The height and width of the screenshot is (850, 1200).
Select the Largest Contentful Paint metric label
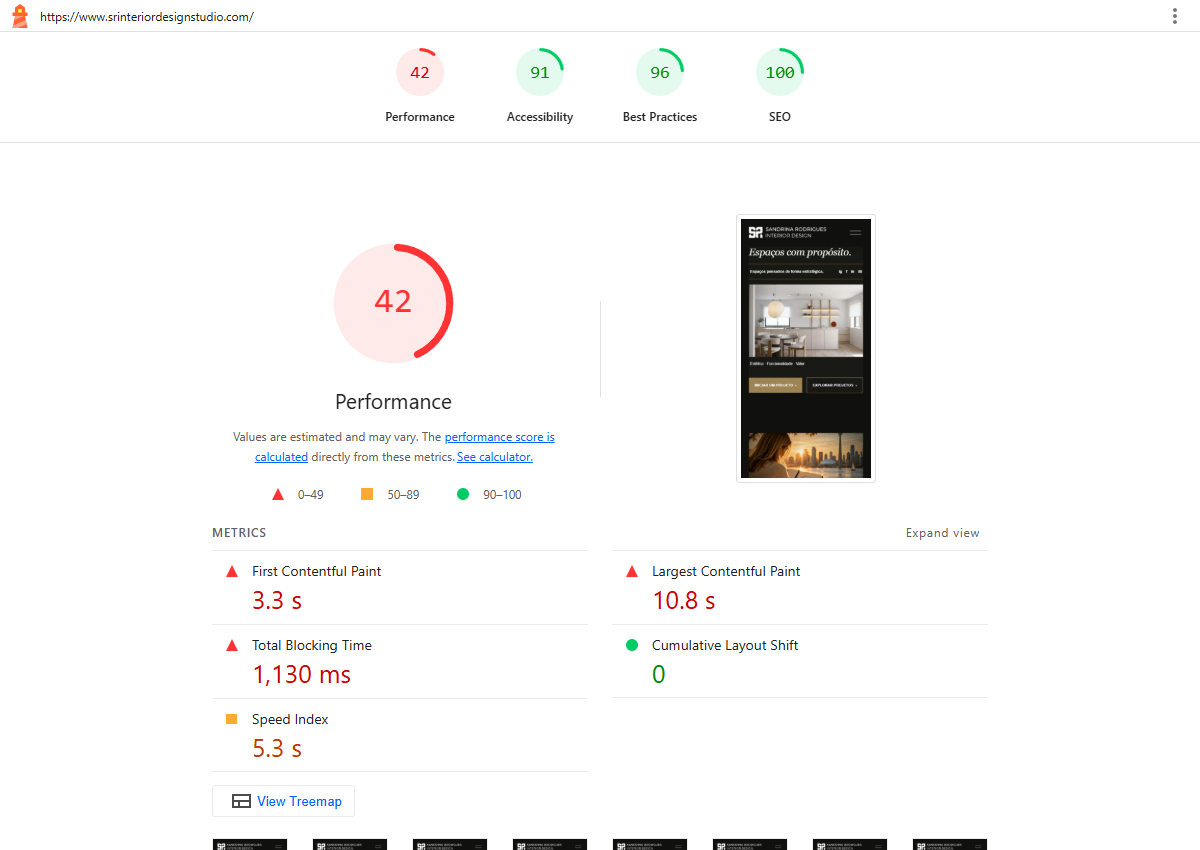(x=726, y=571)
